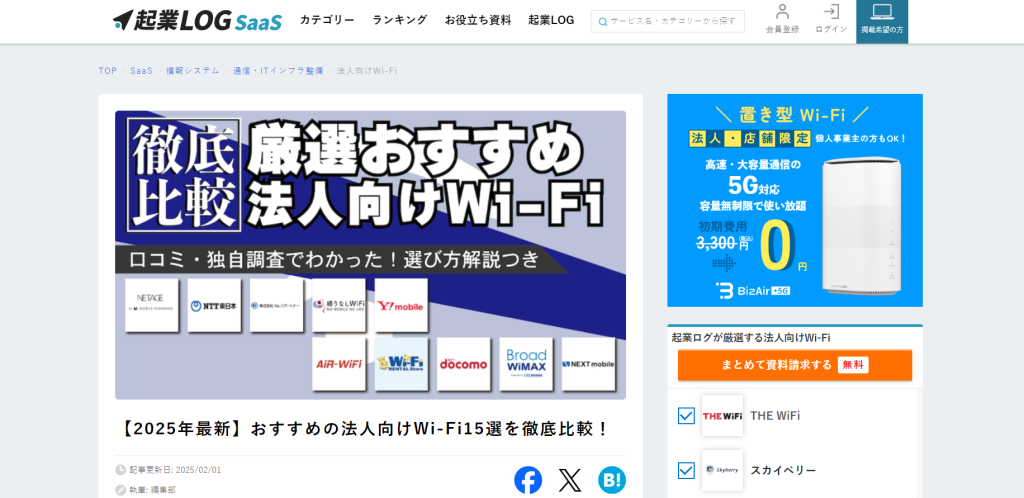
Task: Click the docomo logo tile
Action: point(464,364)
